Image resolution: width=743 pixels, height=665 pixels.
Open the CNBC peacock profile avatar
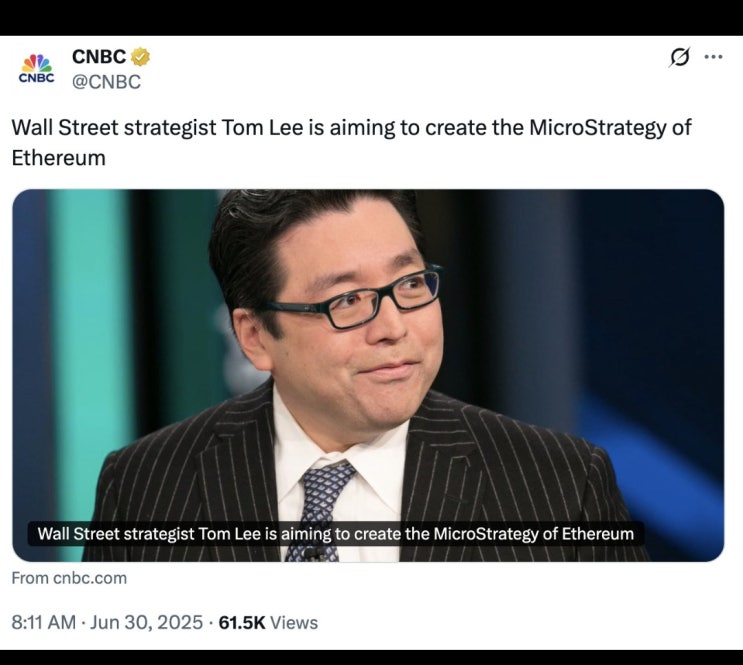(36, 69)
